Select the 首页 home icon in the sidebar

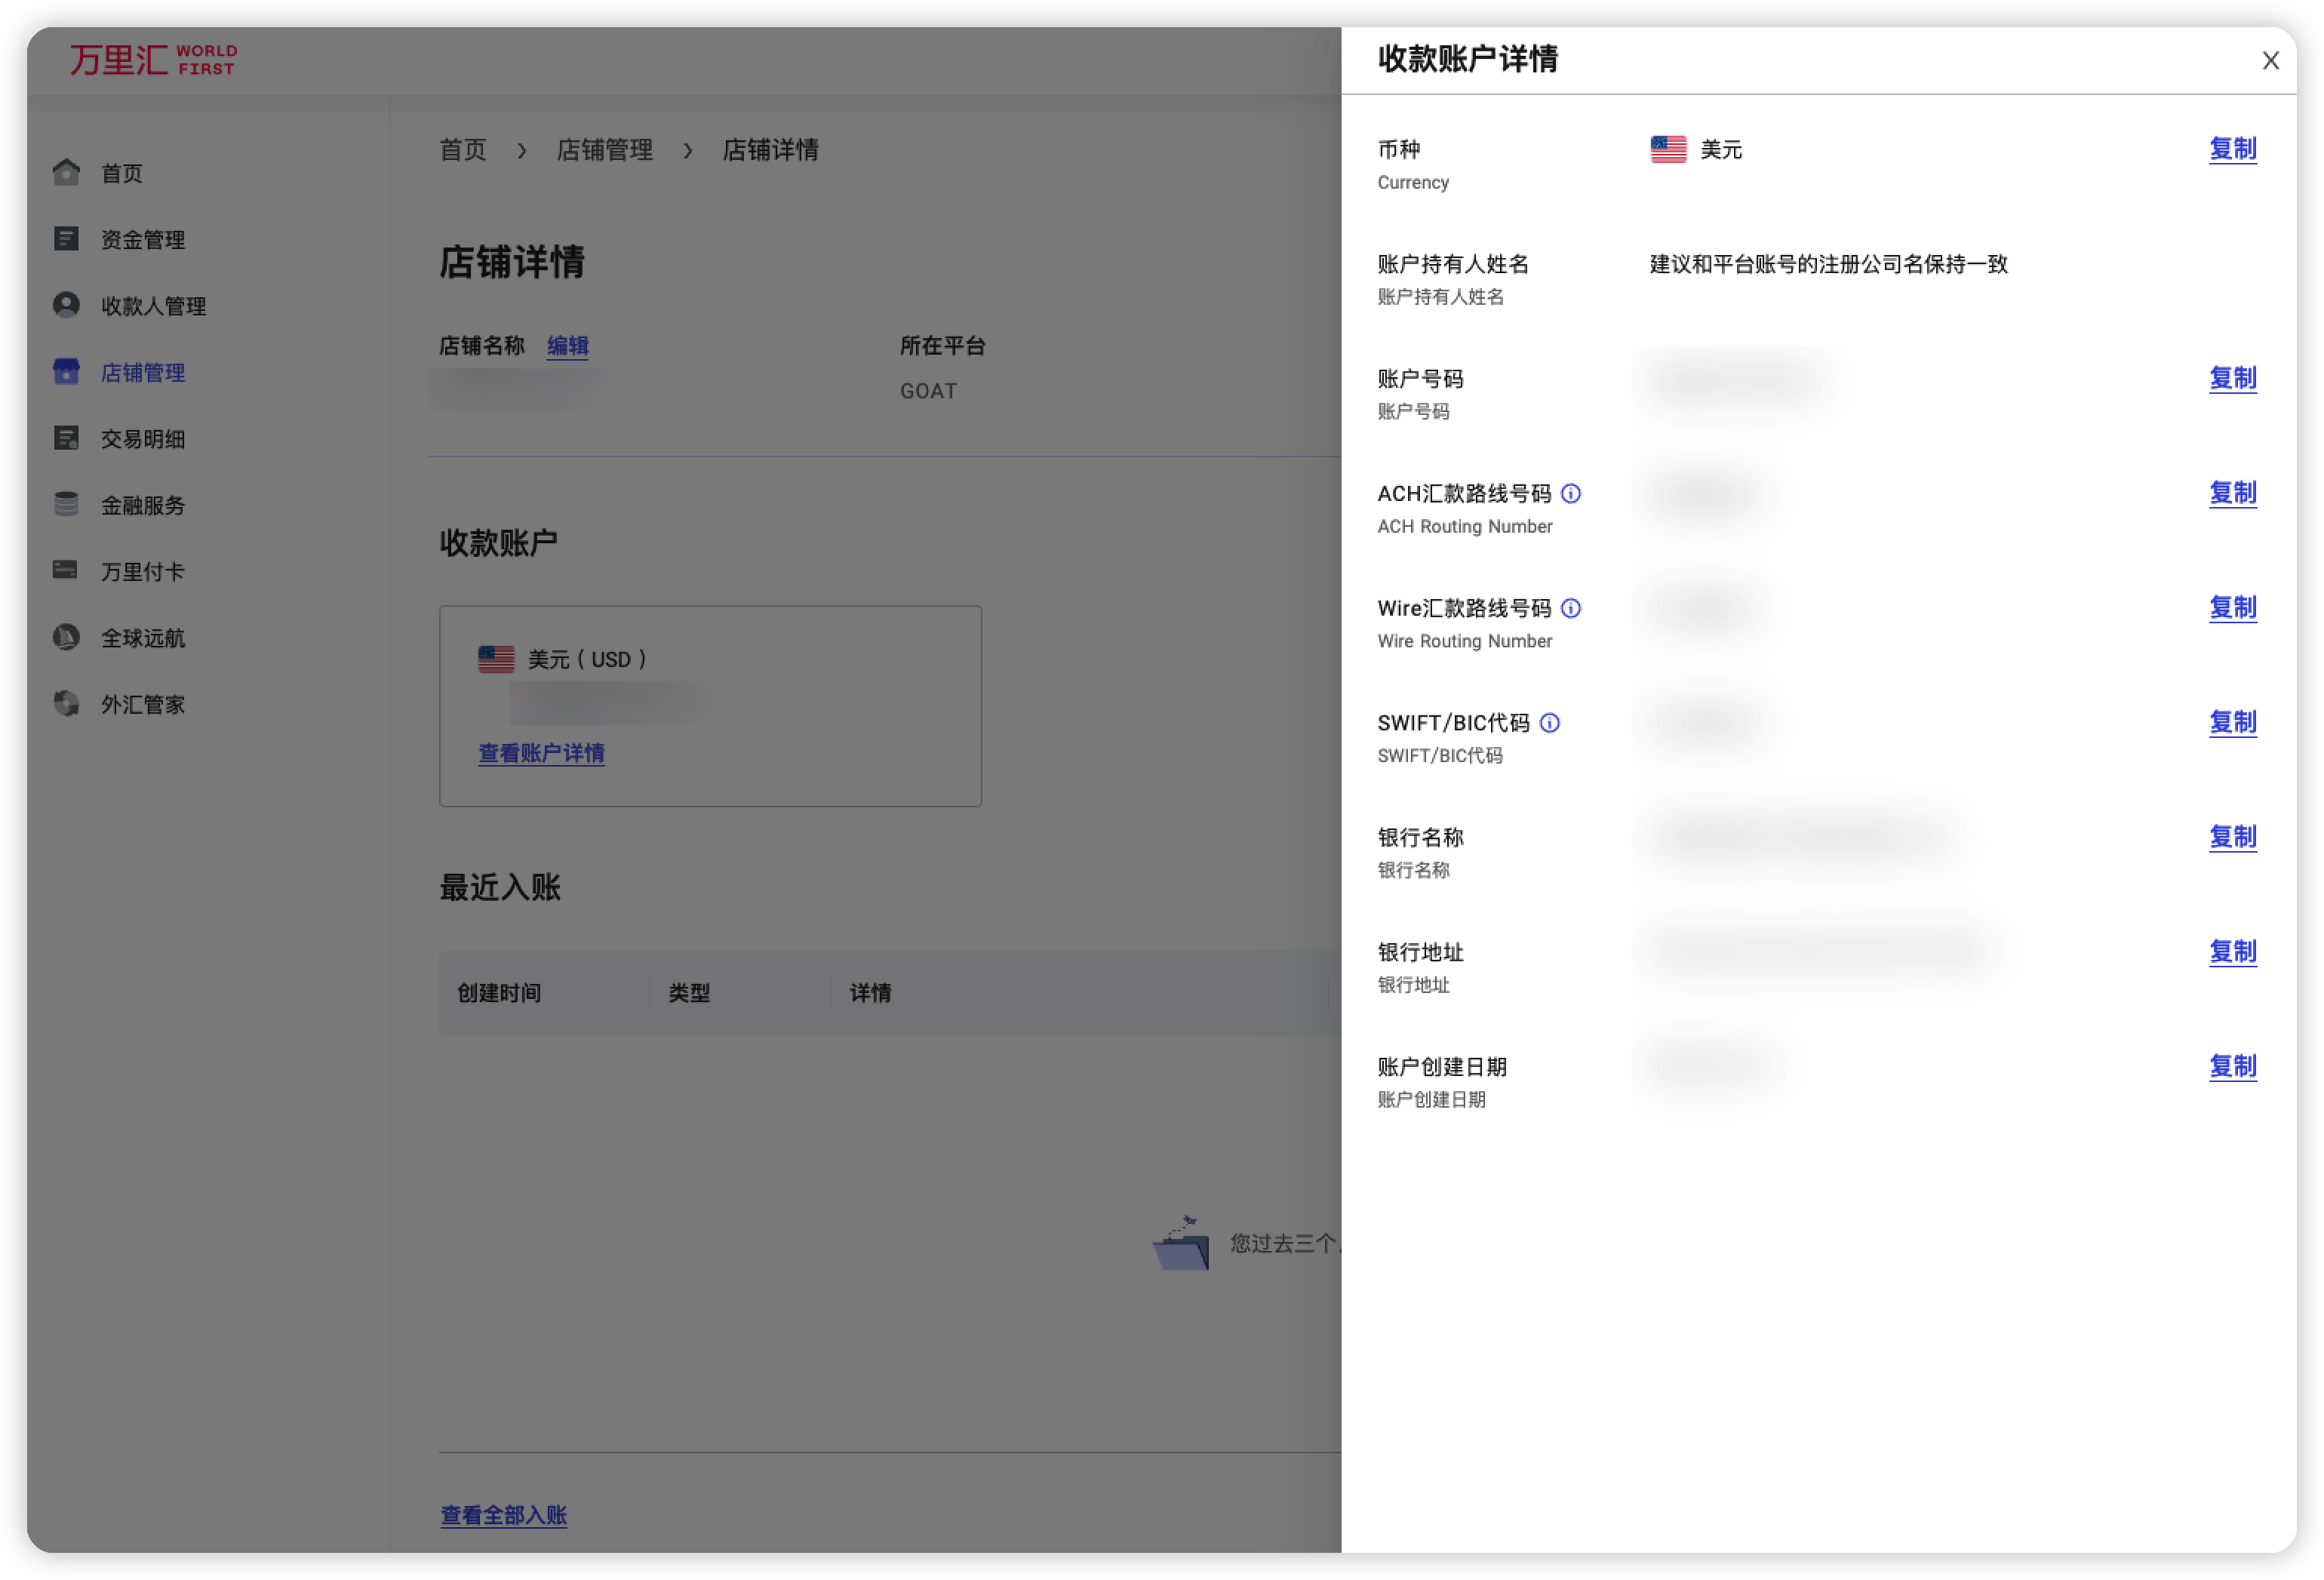65,172
